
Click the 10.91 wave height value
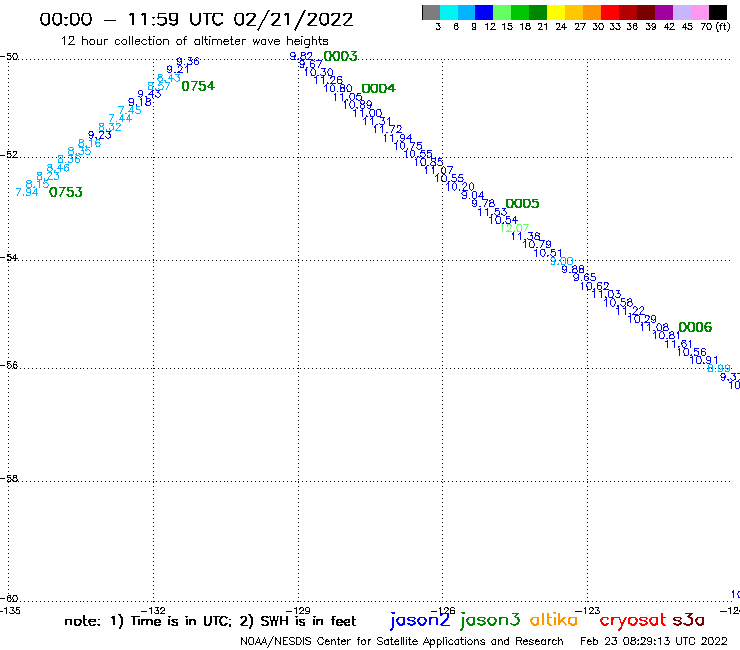pos(704,360)
